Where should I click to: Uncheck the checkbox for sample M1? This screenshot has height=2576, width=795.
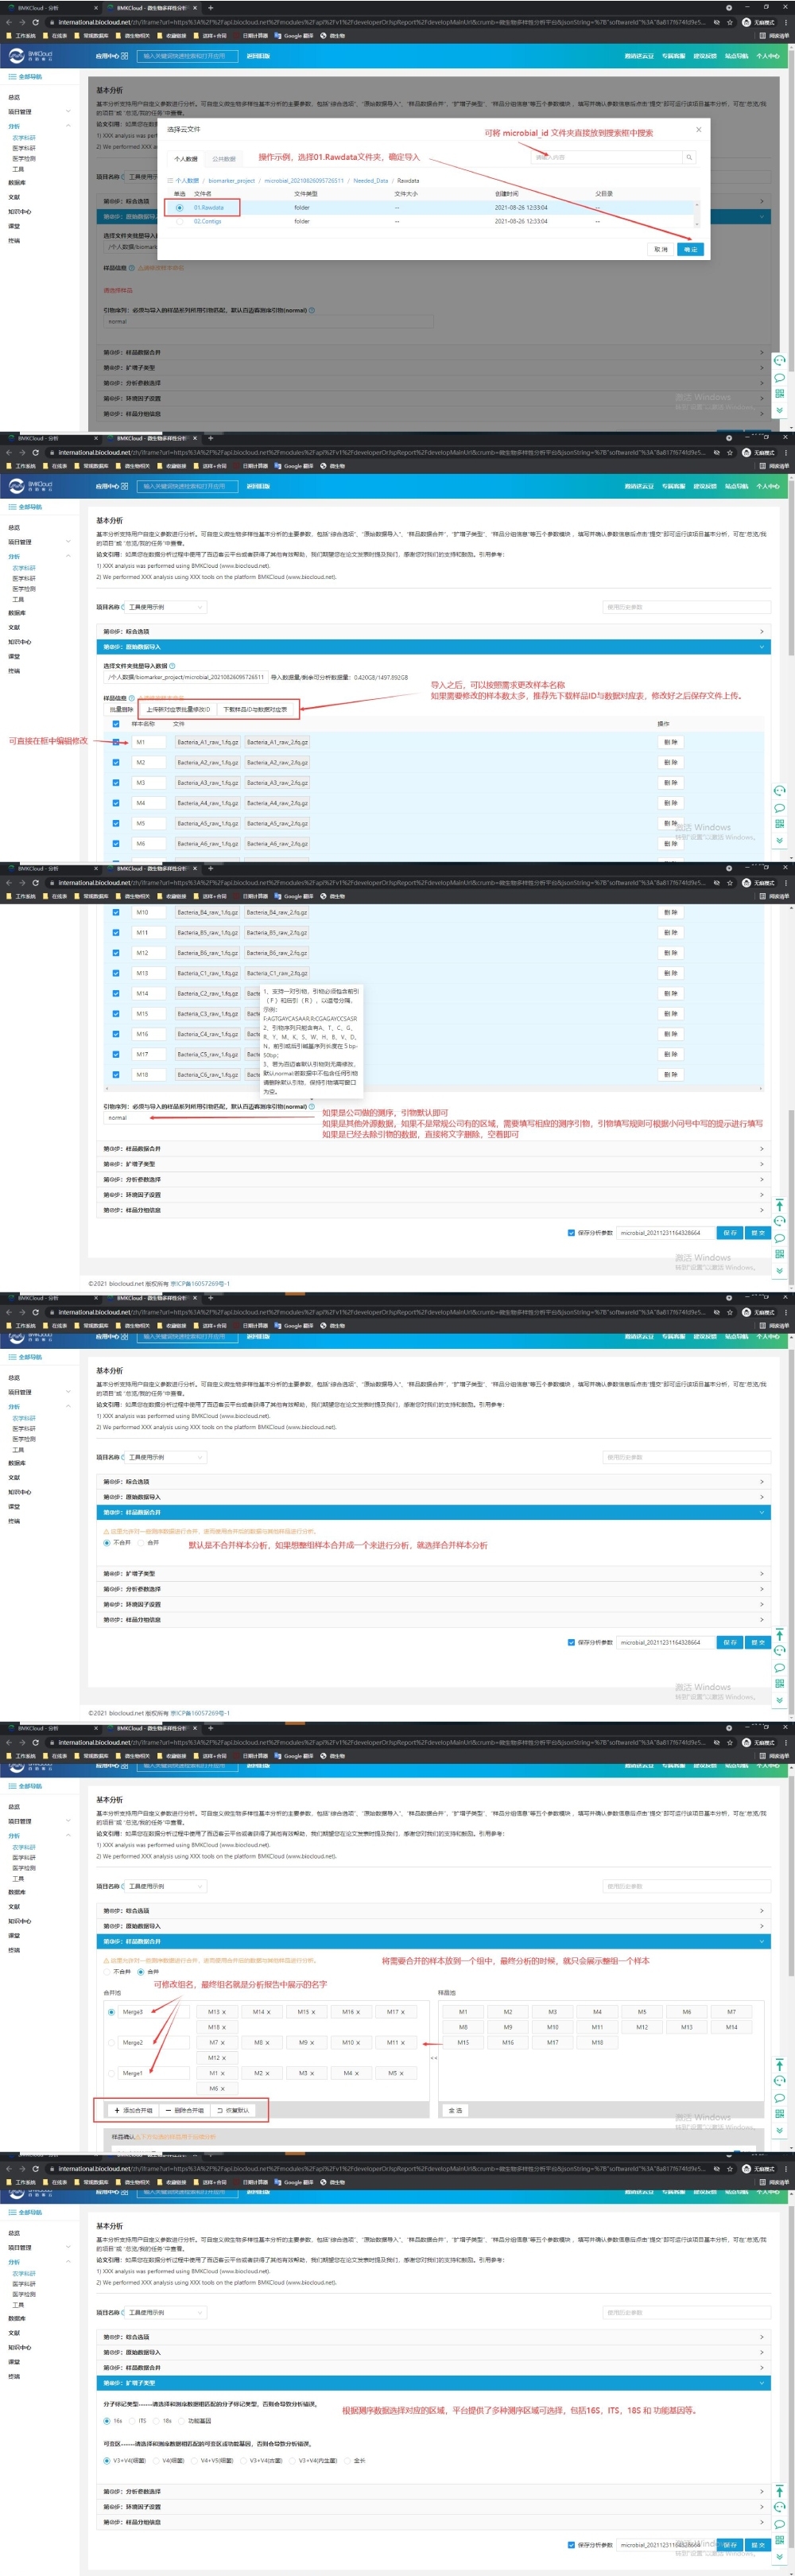point(116,742)
